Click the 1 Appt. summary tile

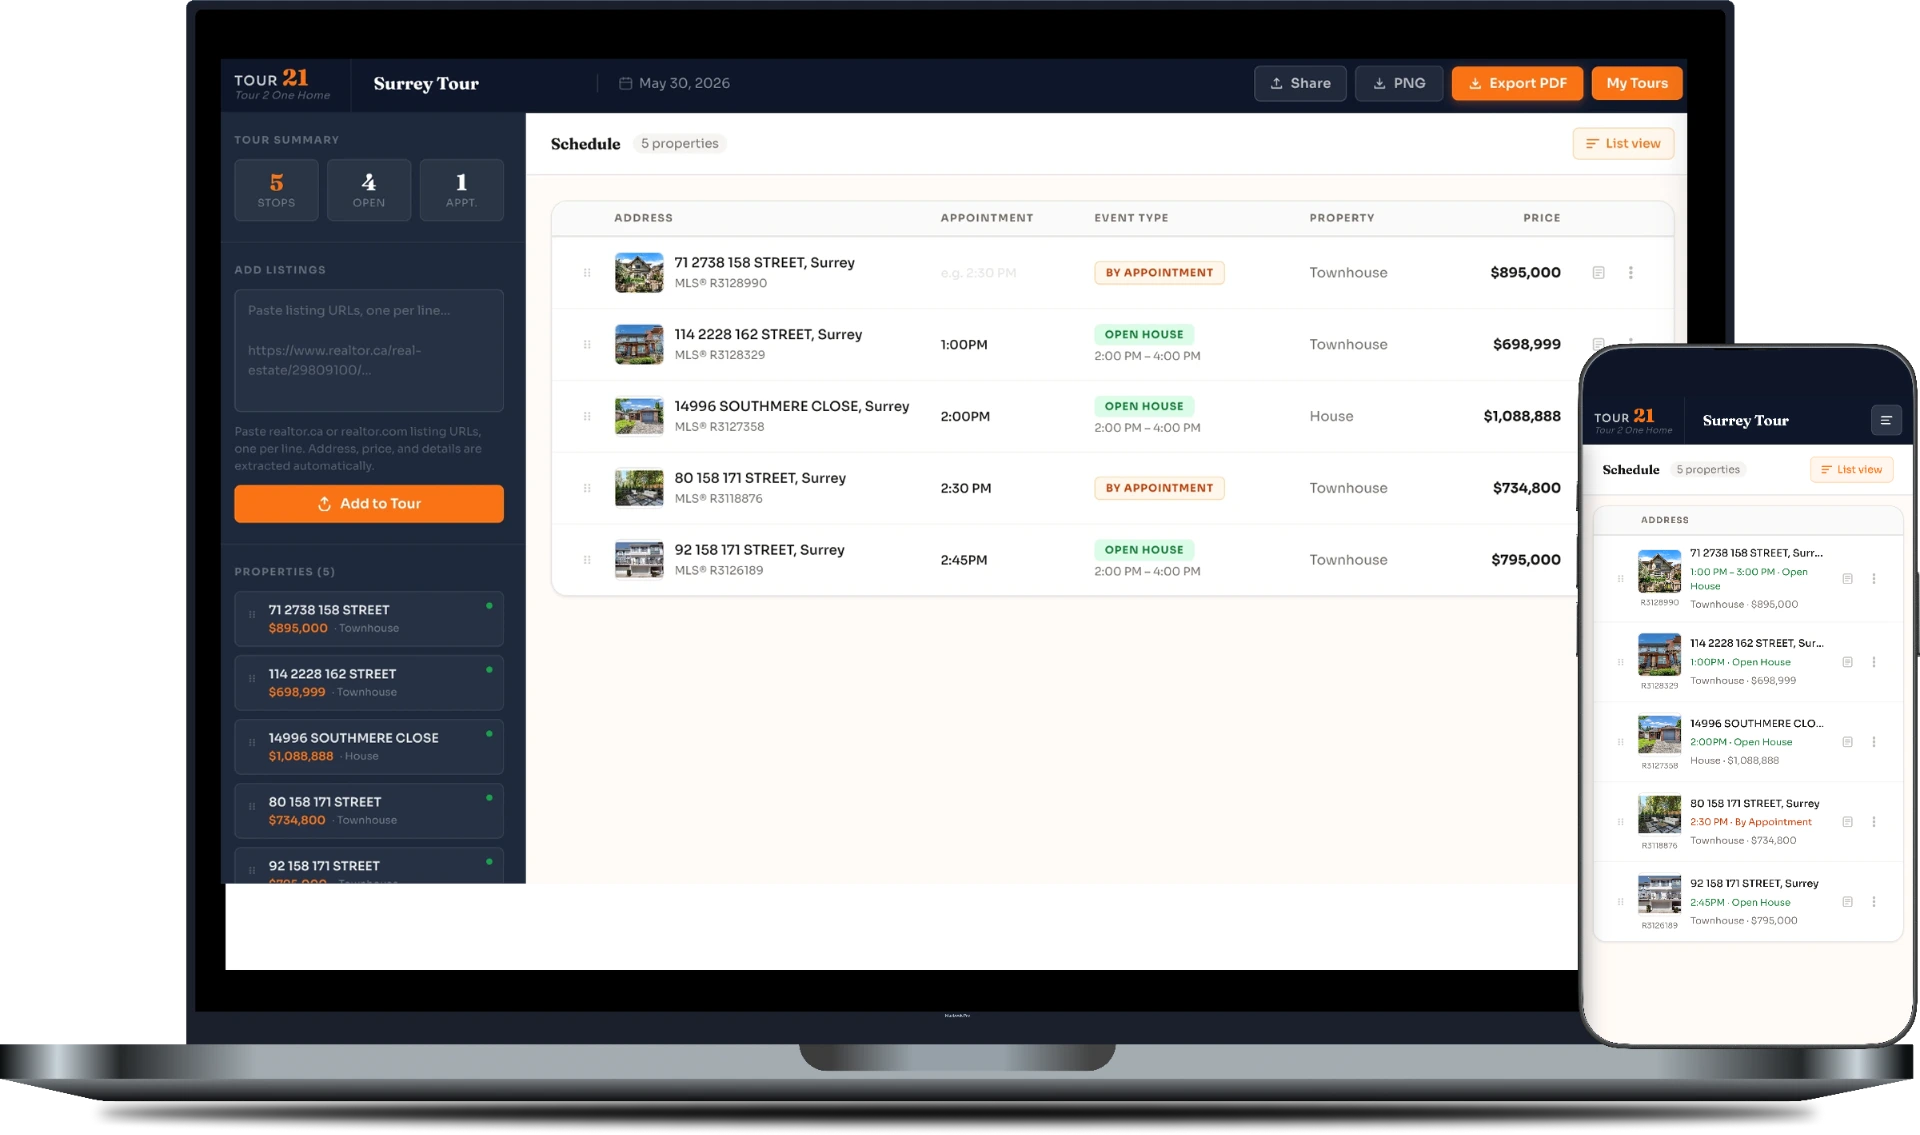pyautogui.click(x=461, y=190)
